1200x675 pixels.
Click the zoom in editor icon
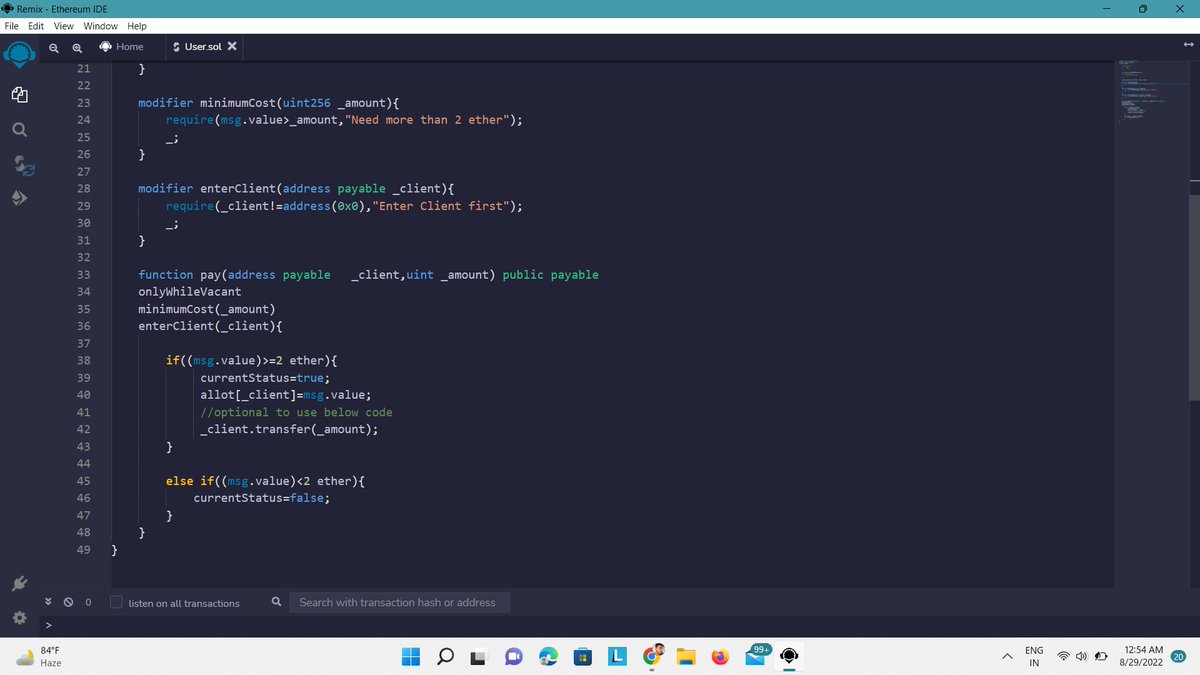[76, 47]
